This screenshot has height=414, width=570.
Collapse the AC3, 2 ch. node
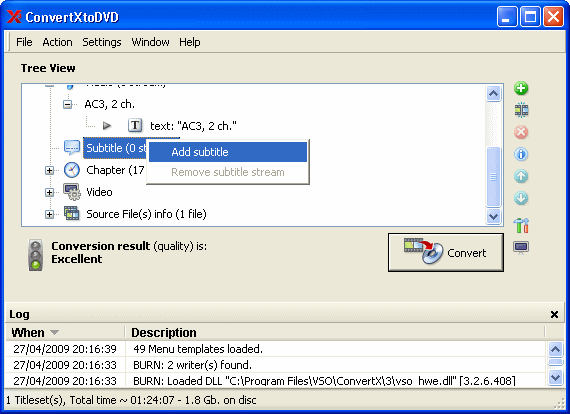[67, 105]
